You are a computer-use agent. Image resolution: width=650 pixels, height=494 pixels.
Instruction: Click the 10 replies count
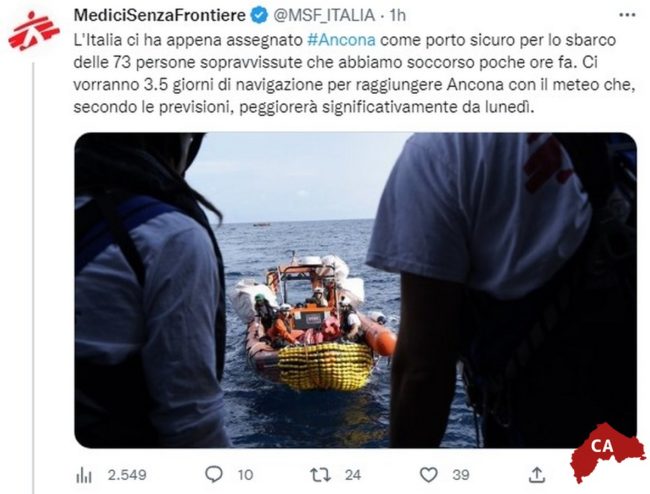point(245,475)
